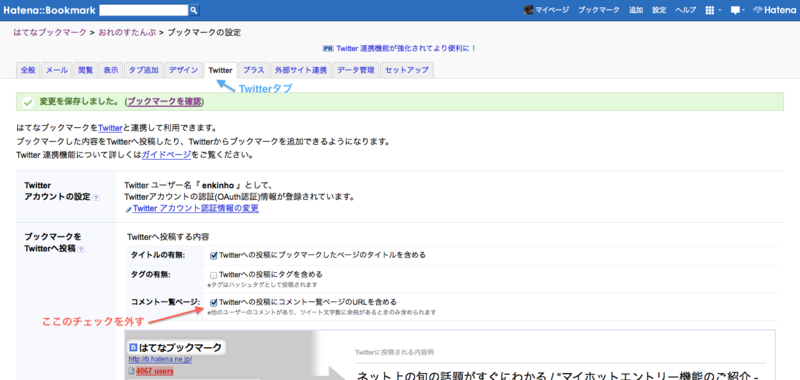Focus the header search field
Screen dimensions: 800x380
144,10
